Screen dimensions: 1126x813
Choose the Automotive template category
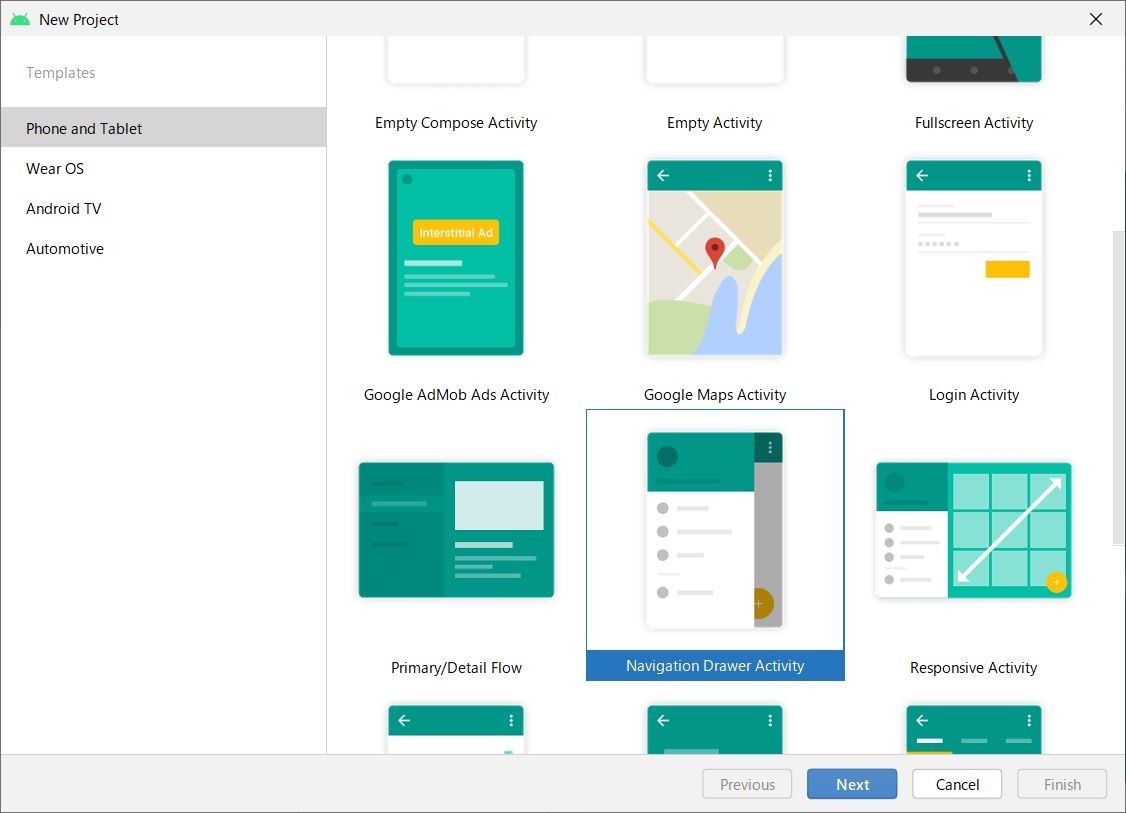click(163, 249)
